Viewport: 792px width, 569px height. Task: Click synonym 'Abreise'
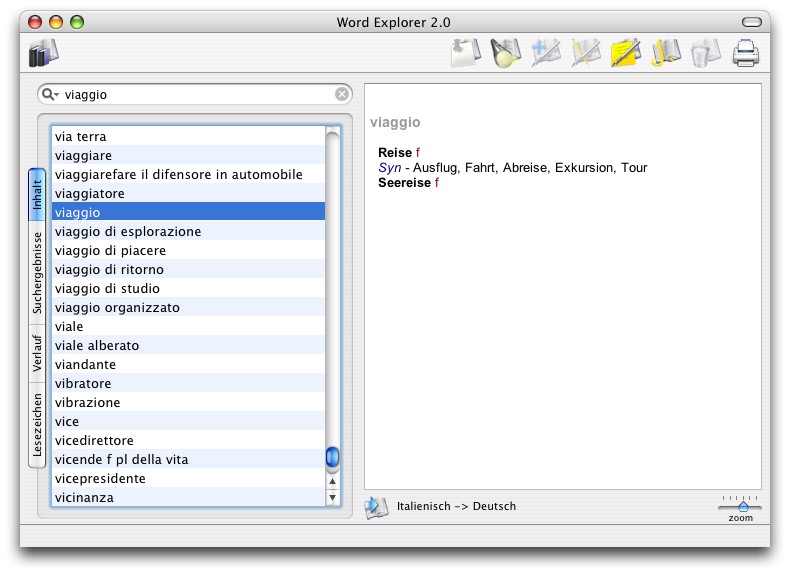coord(525,168)
